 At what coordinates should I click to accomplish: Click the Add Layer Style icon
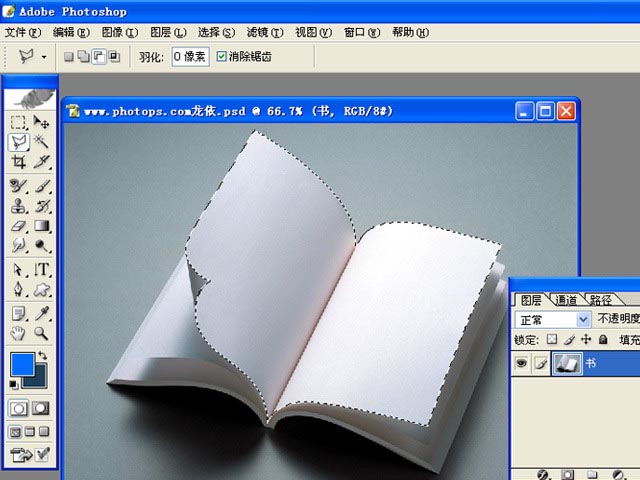pos(543,474)
